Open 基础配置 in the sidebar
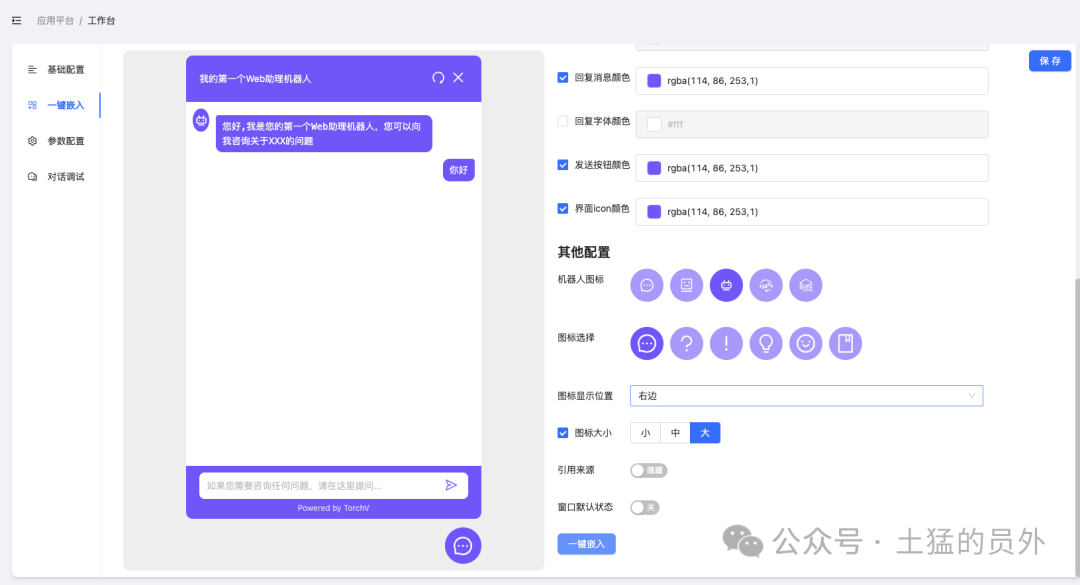 click(56, 70)
